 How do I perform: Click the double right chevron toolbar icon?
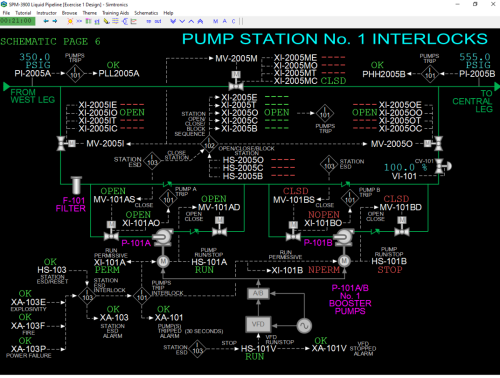tap(79, 21)
